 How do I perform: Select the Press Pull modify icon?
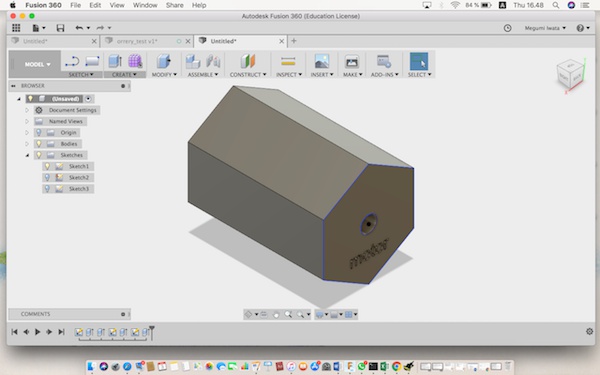tap(164, 61)
